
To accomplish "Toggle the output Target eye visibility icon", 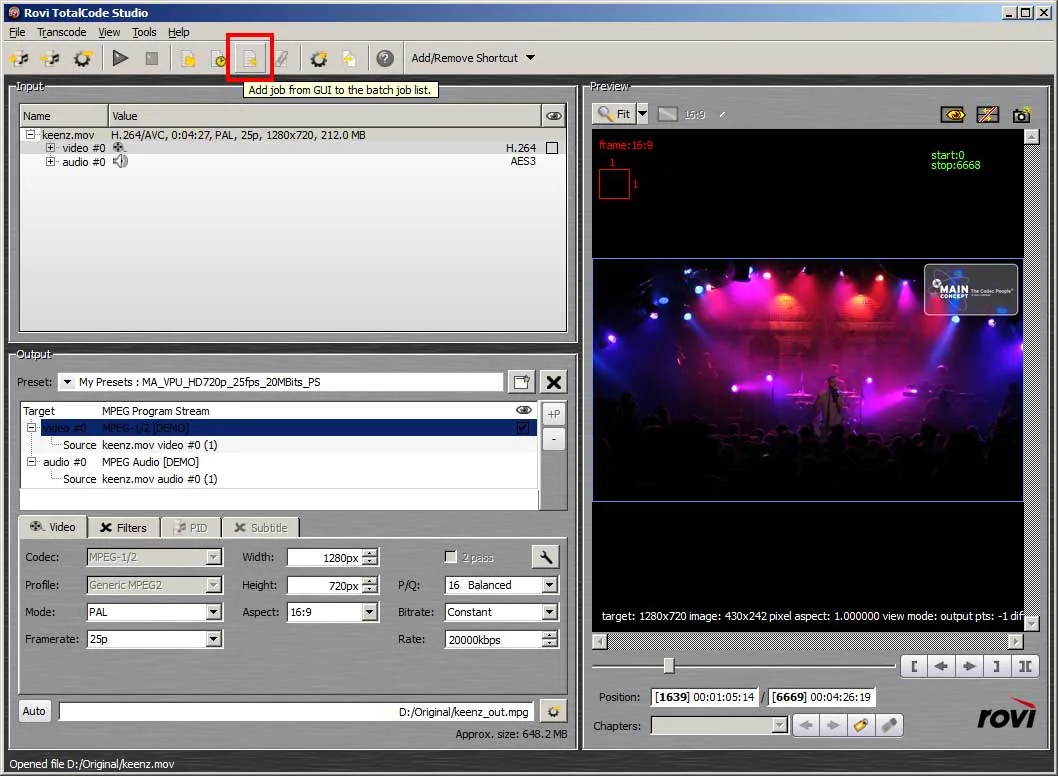I will click(x=523, y=410).
